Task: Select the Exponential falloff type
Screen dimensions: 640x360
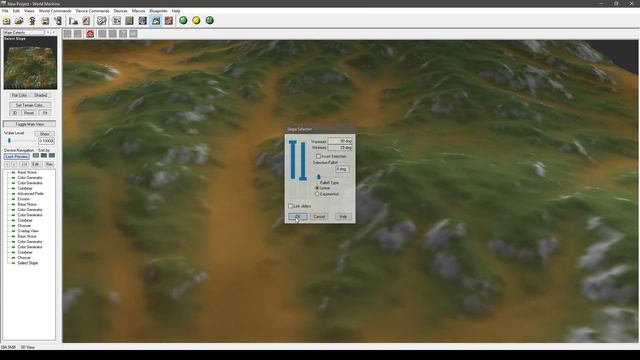Action: tap(317, 194)
